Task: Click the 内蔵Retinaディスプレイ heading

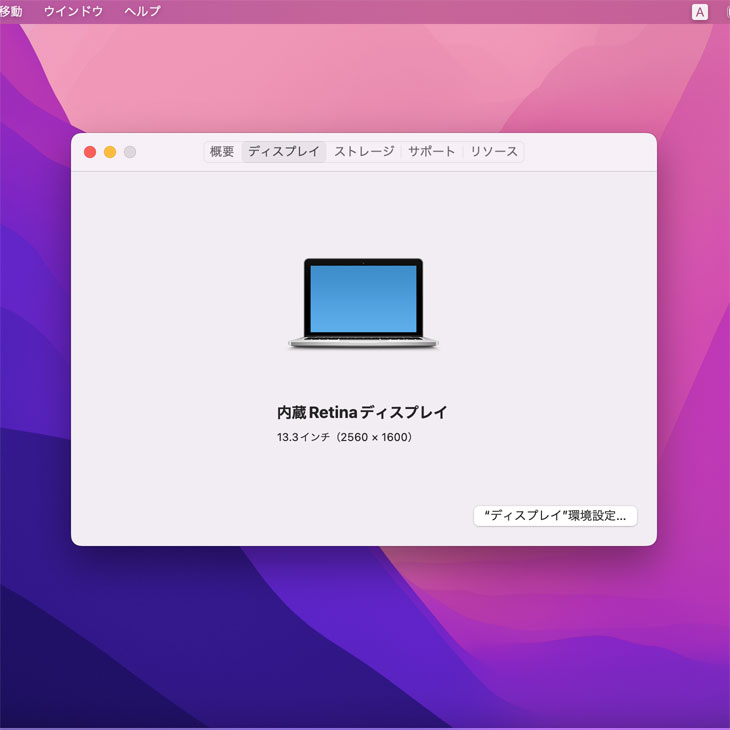Action: 362,412
